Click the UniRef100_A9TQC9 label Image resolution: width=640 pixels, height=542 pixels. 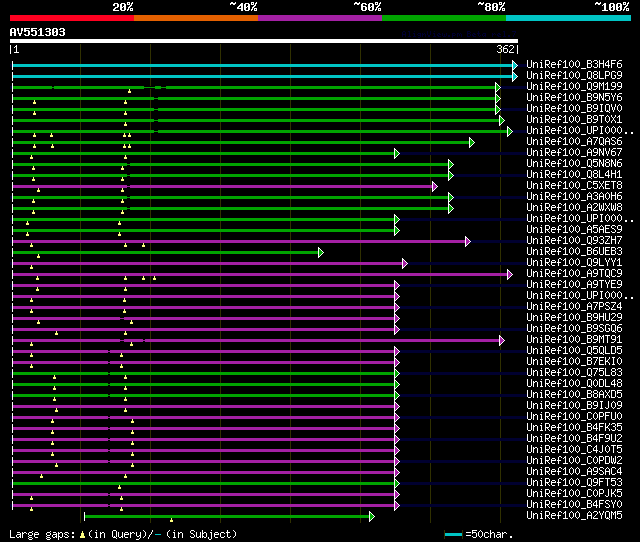click(x=574, y=274)
